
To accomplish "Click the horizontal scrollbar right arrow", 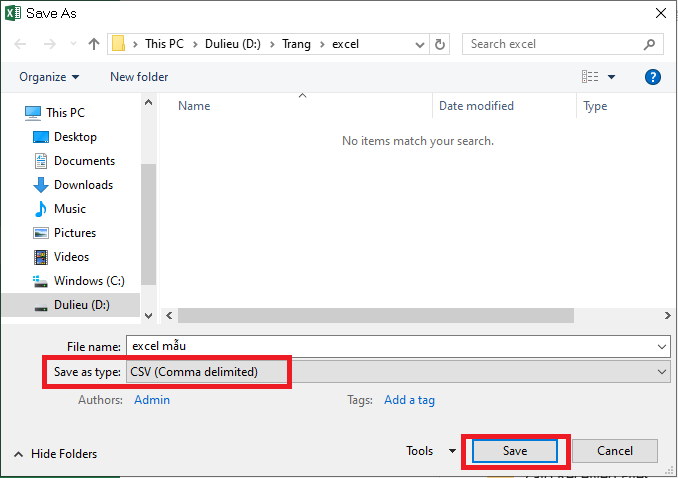I will [668, 316].
